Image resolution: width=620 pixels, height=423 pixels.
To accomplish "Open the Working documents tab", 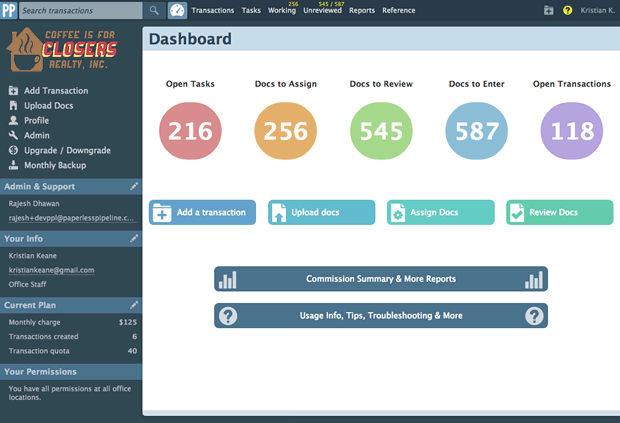I will pyautogui.click(x=282, y=11).
